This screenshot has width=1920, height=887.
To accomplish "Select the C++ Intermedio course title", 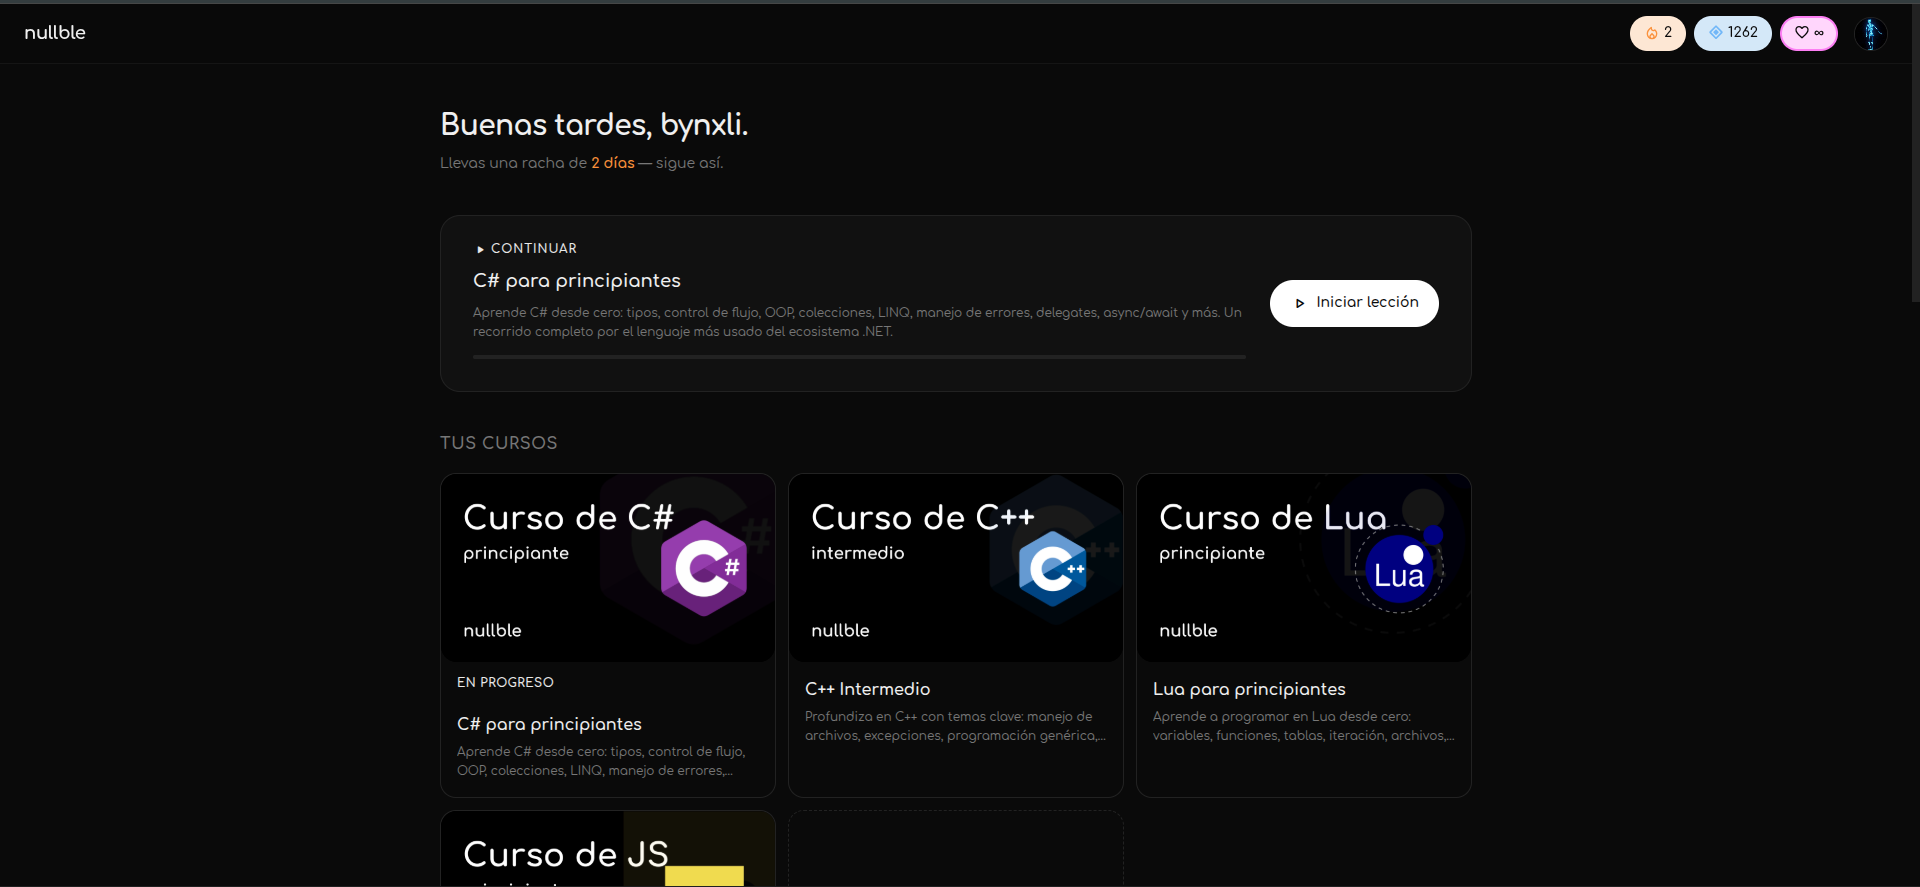I will [867, 689].
